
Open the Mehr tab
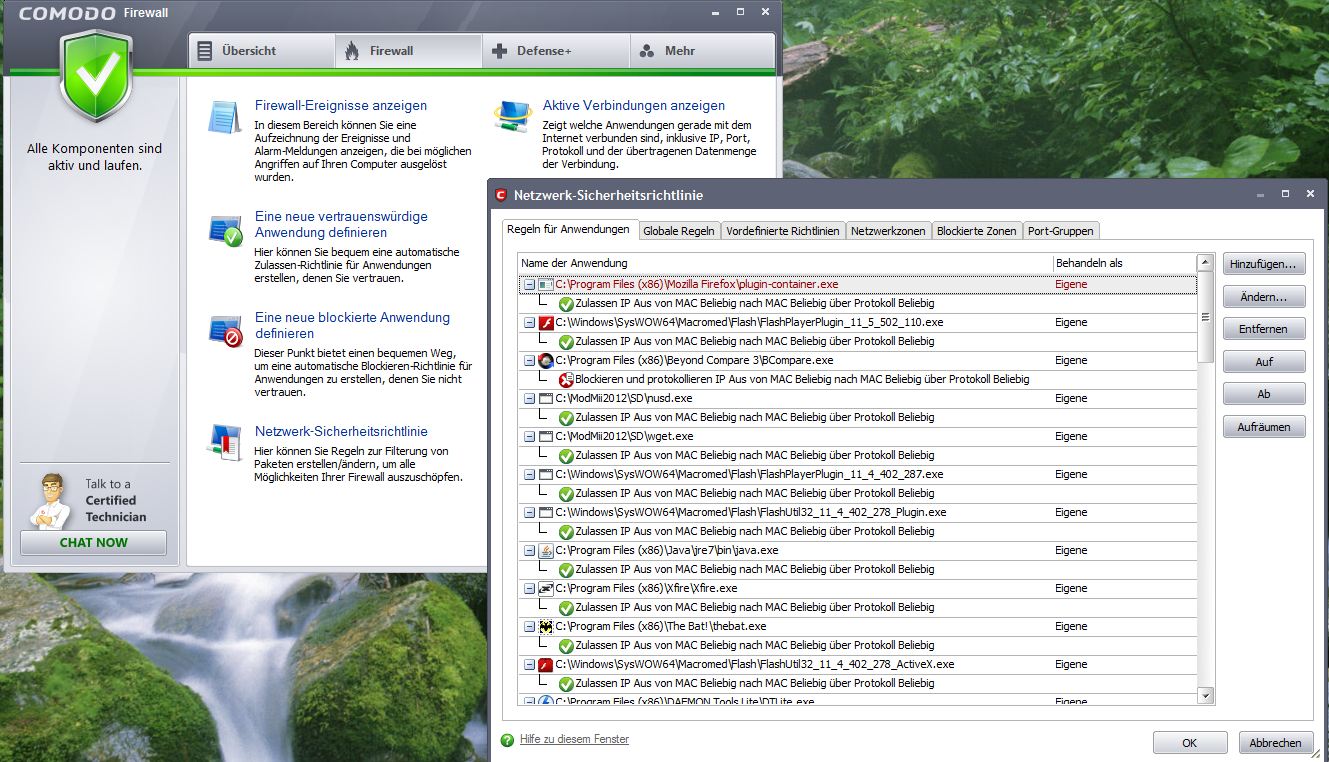(702, 51)
